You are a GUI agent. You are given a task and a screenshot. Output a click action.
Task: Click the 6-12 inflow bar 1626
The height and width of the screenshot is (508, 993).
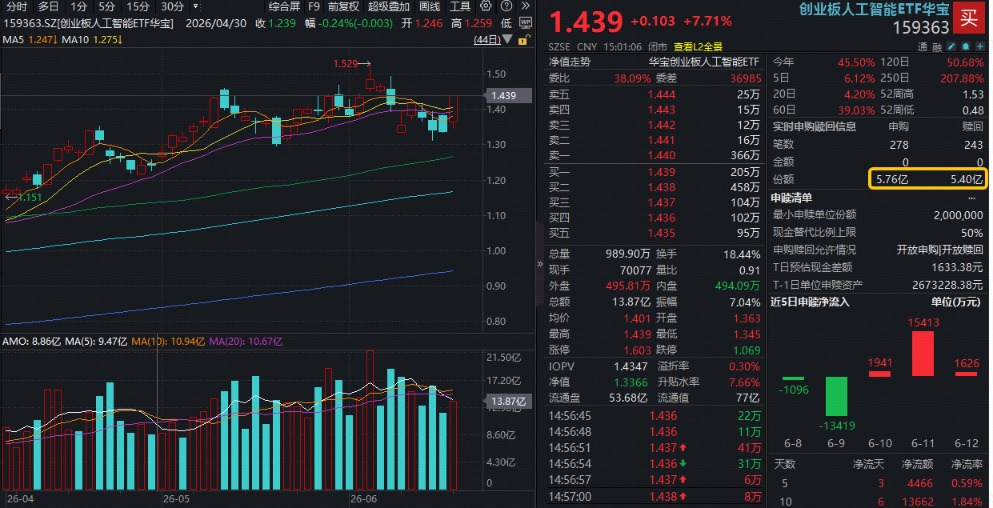[x=966, y=374]
